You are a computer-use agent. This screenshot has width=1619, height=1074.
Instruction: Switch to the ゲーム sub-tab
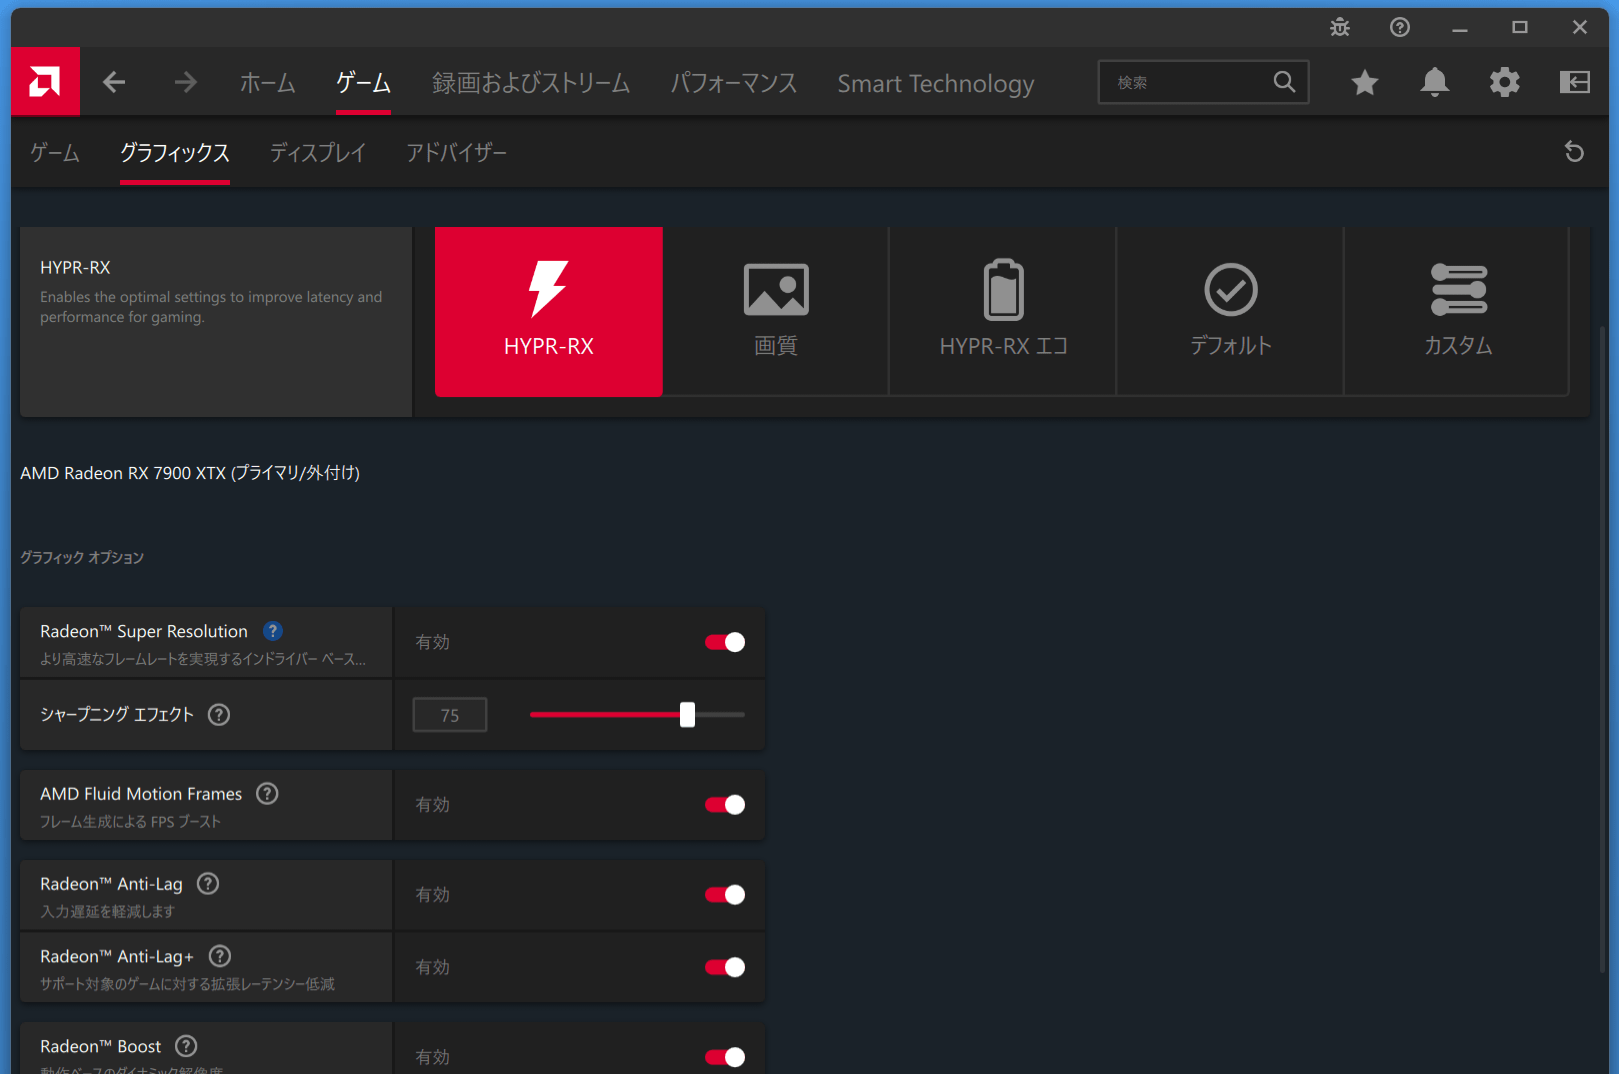click(55, 153)
